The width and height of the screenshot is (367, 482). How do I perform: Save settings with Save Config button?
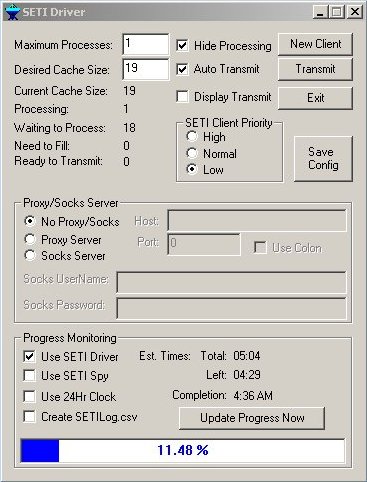click(323, 159)
